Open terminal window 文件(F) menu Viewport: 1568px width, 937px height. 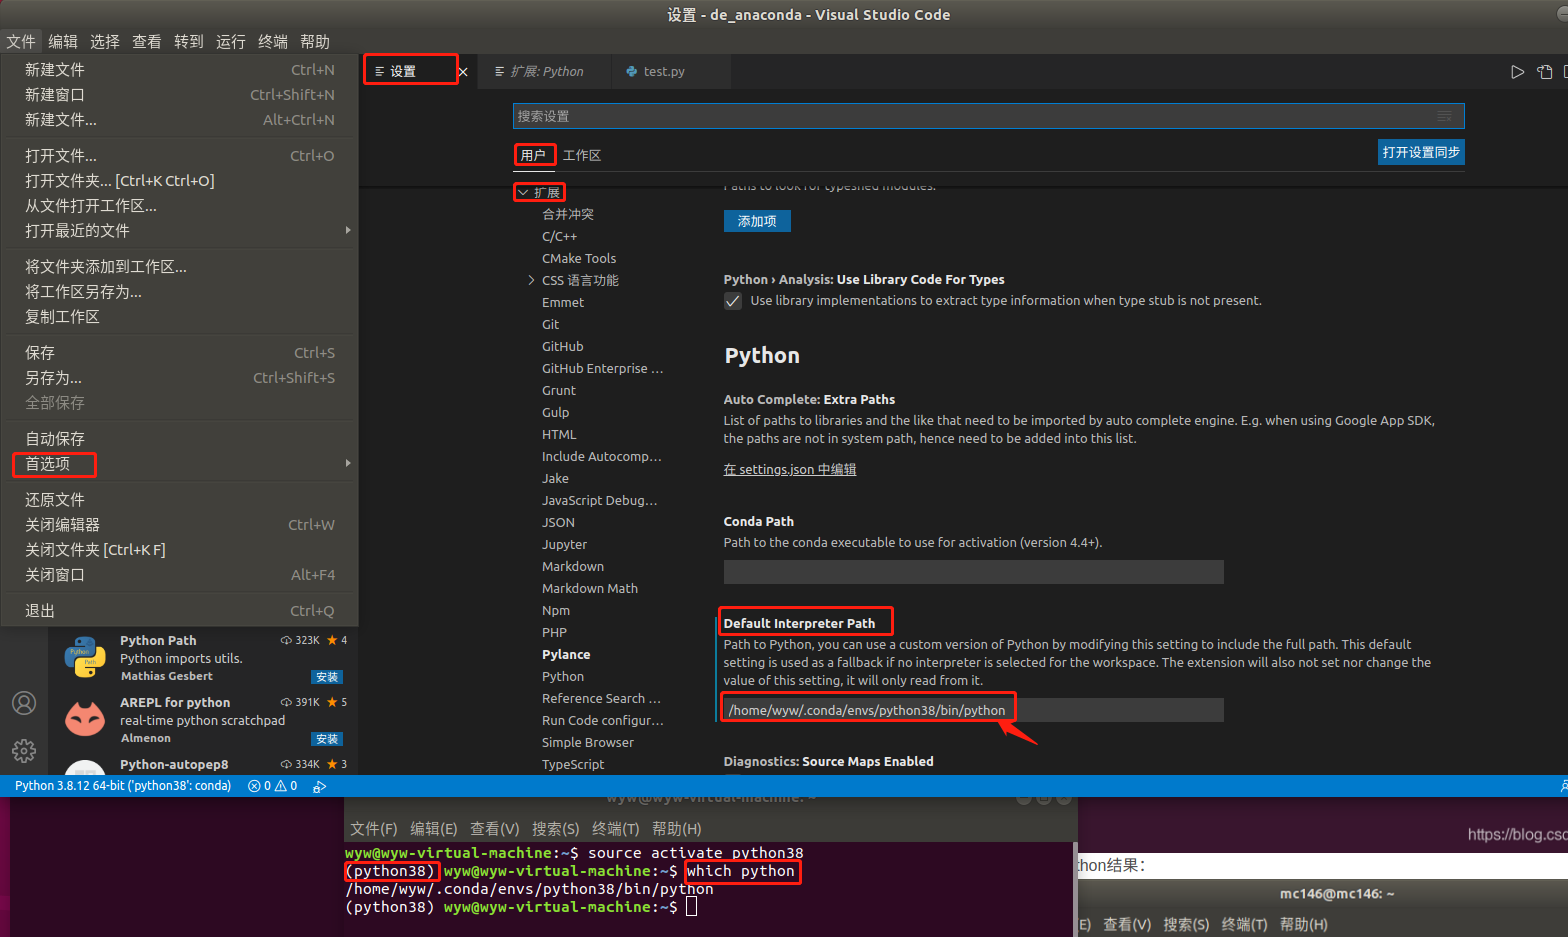374,829
